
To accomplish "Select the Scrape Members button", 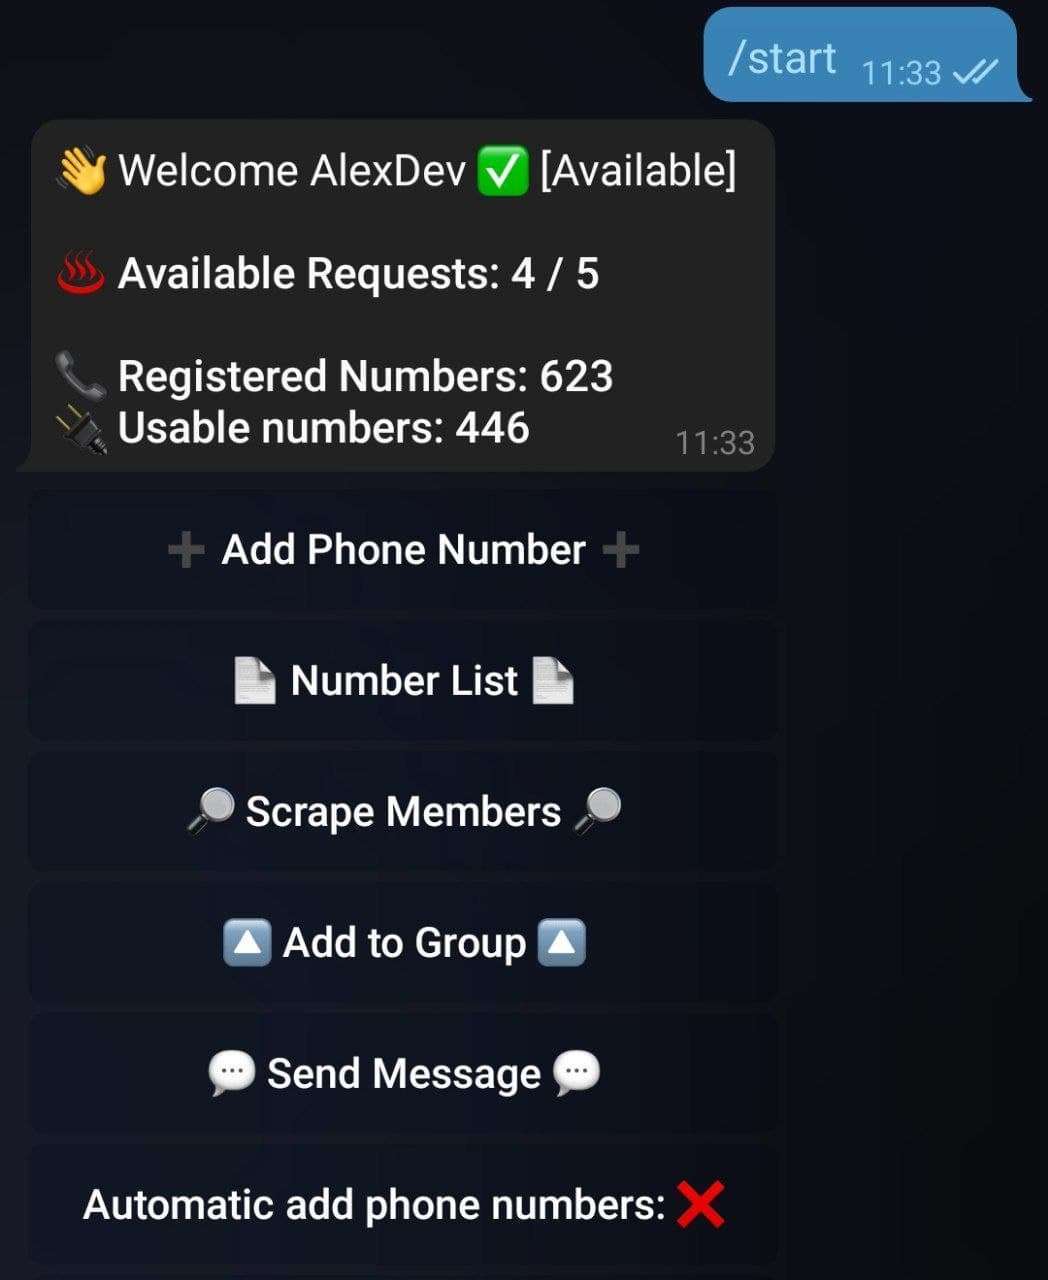I will (403, 812).
